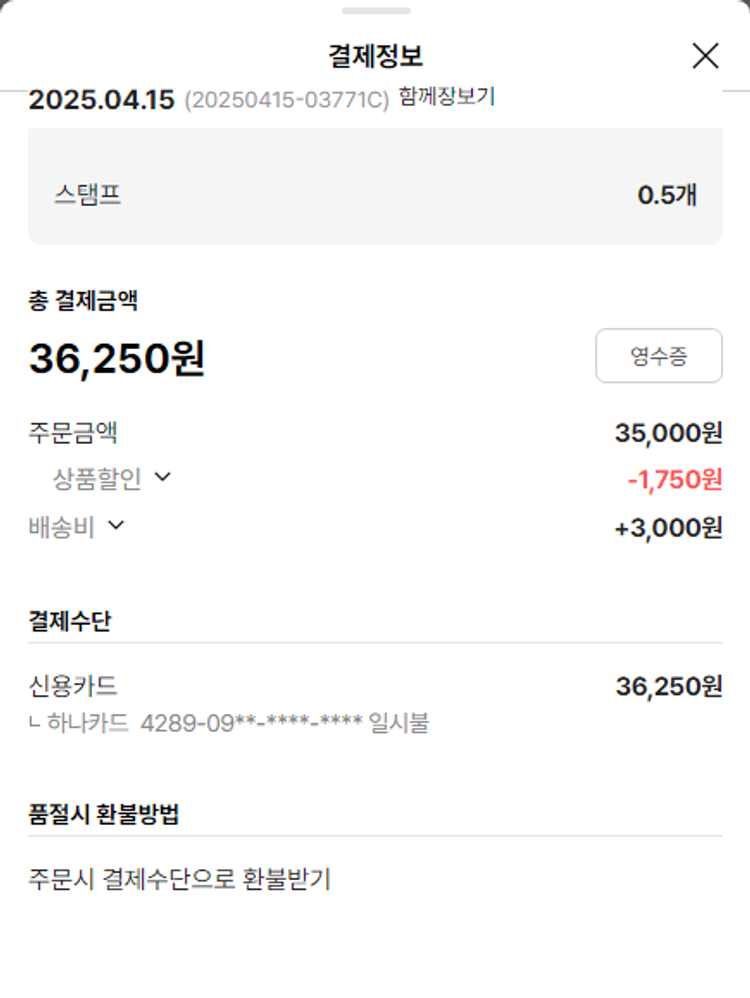
Task: Close the 결제정보 payment info sheet
Action: click(705, 56)
